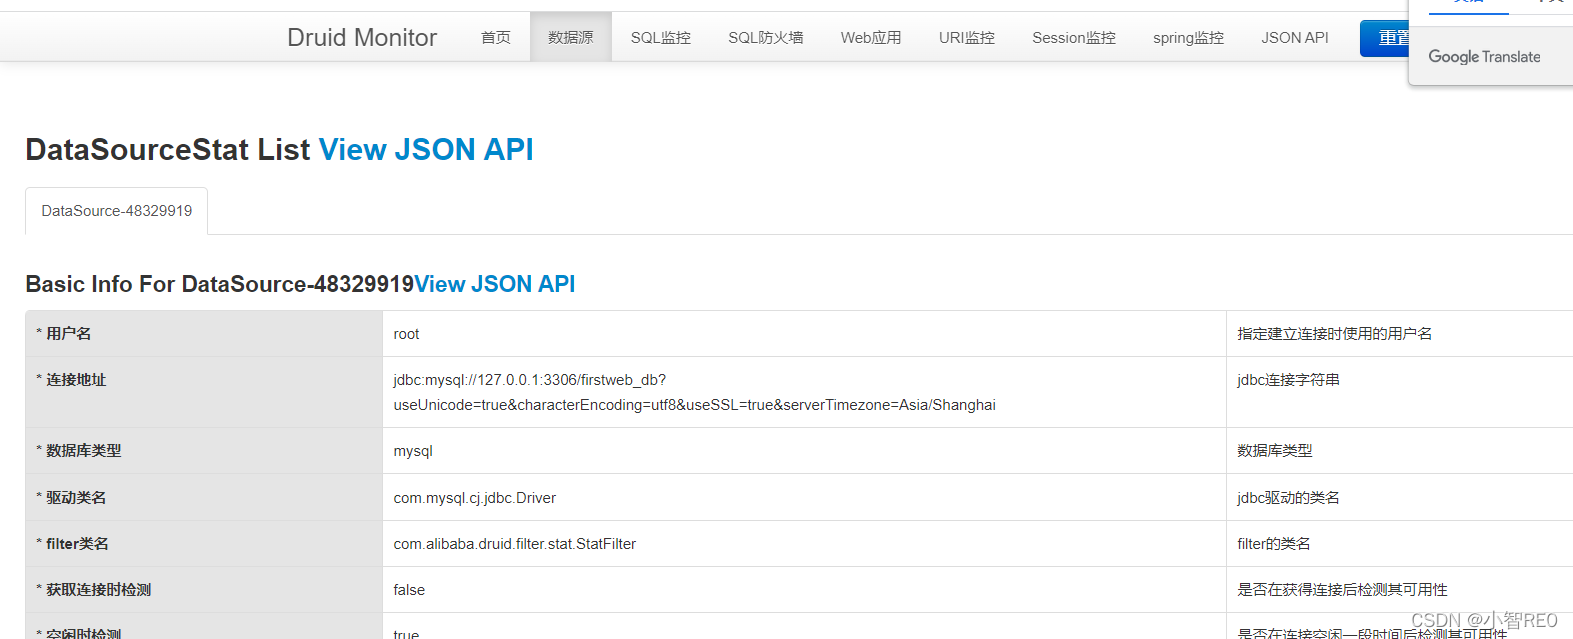
Task: Open the SQL监控 menu item
Action: pos(661,37)
